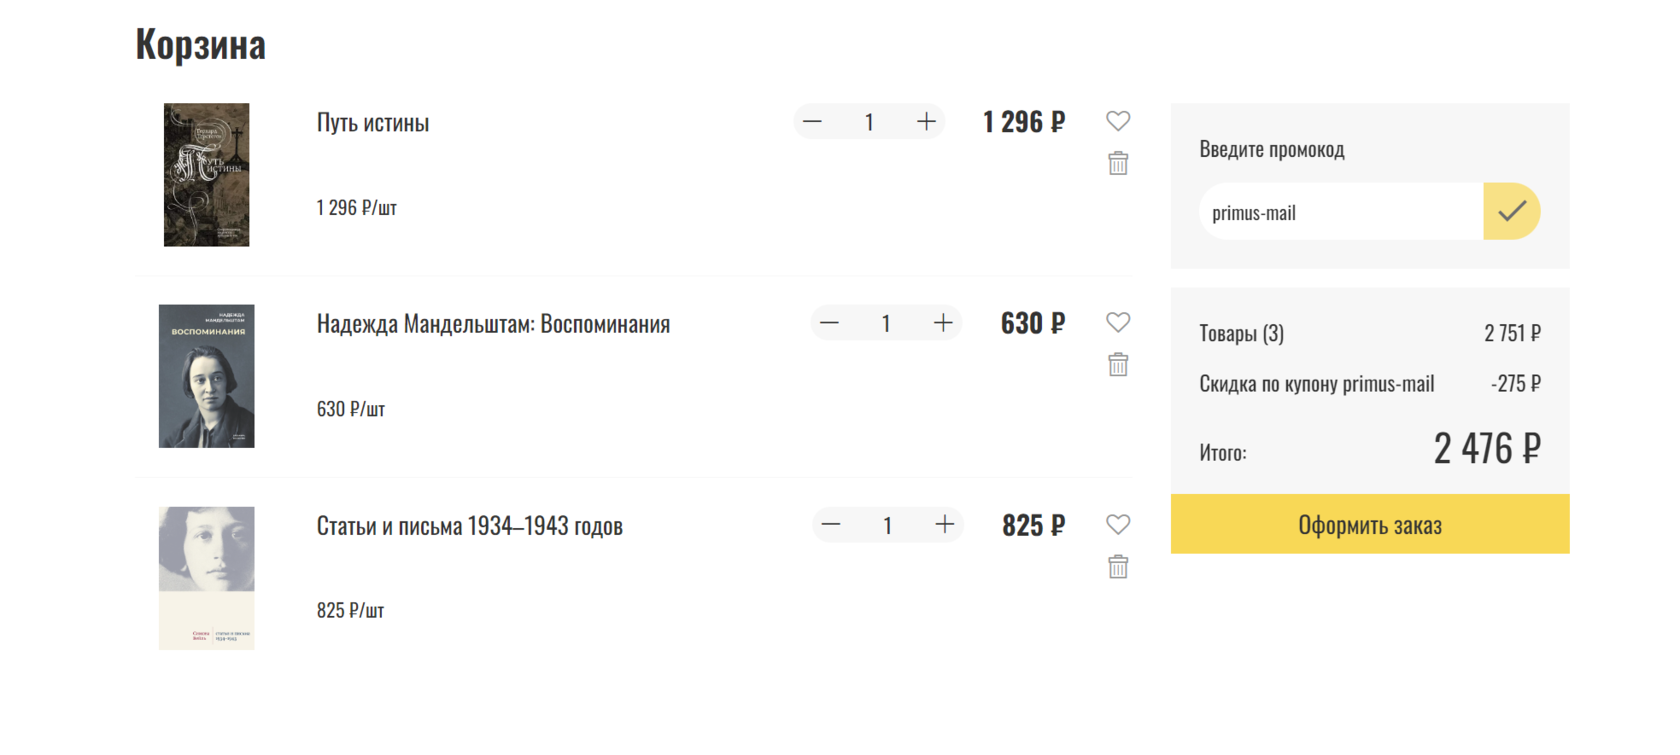Click the Путь истины cover thumbnail
The image size is (1680, 755).
(206, 175)
